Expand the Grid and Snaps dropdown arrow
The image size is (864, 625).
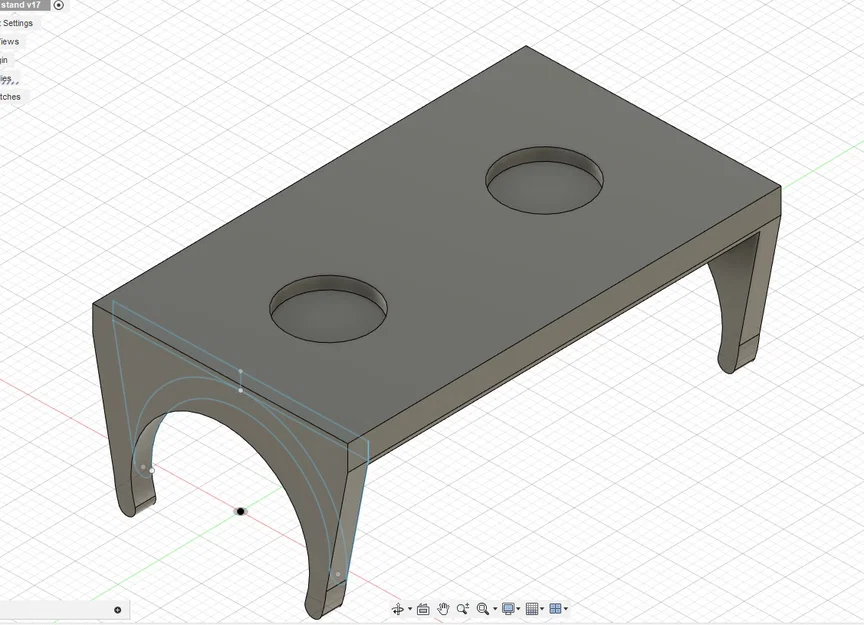(x=542, y=609)
